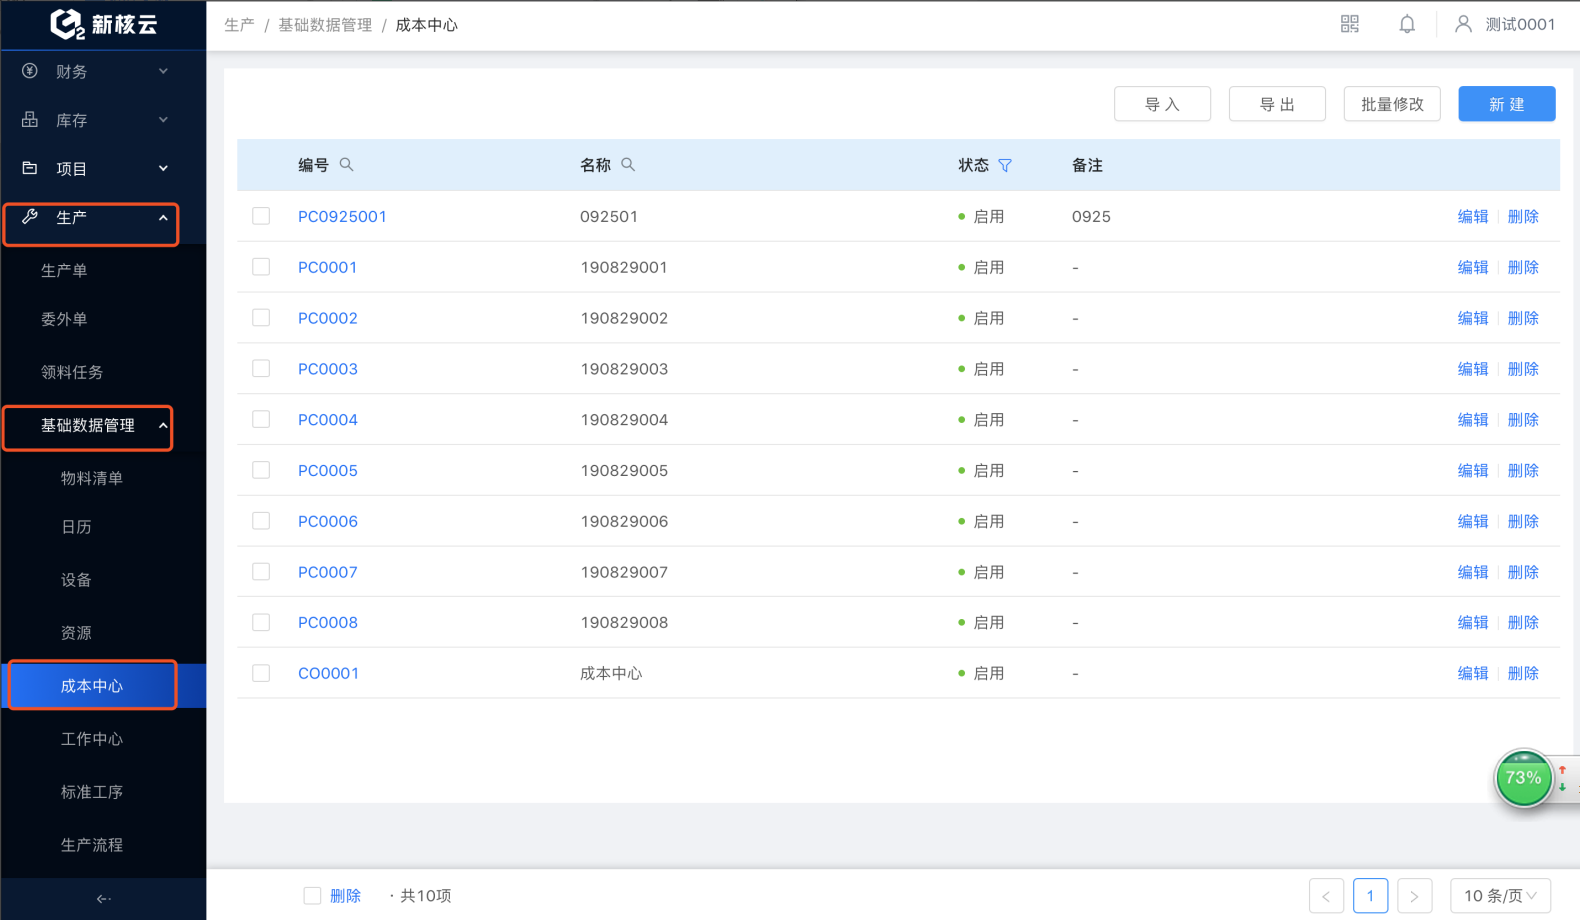Open the CO0001 record link

point(328,673)
